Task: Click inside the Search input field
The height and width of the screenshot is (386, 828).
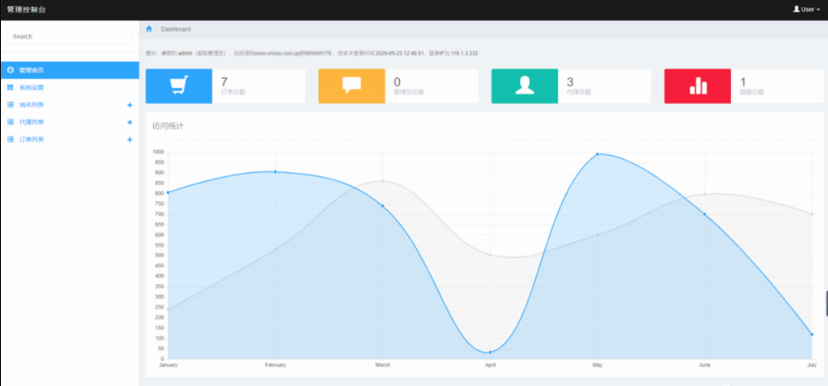Action: point(70,36)
